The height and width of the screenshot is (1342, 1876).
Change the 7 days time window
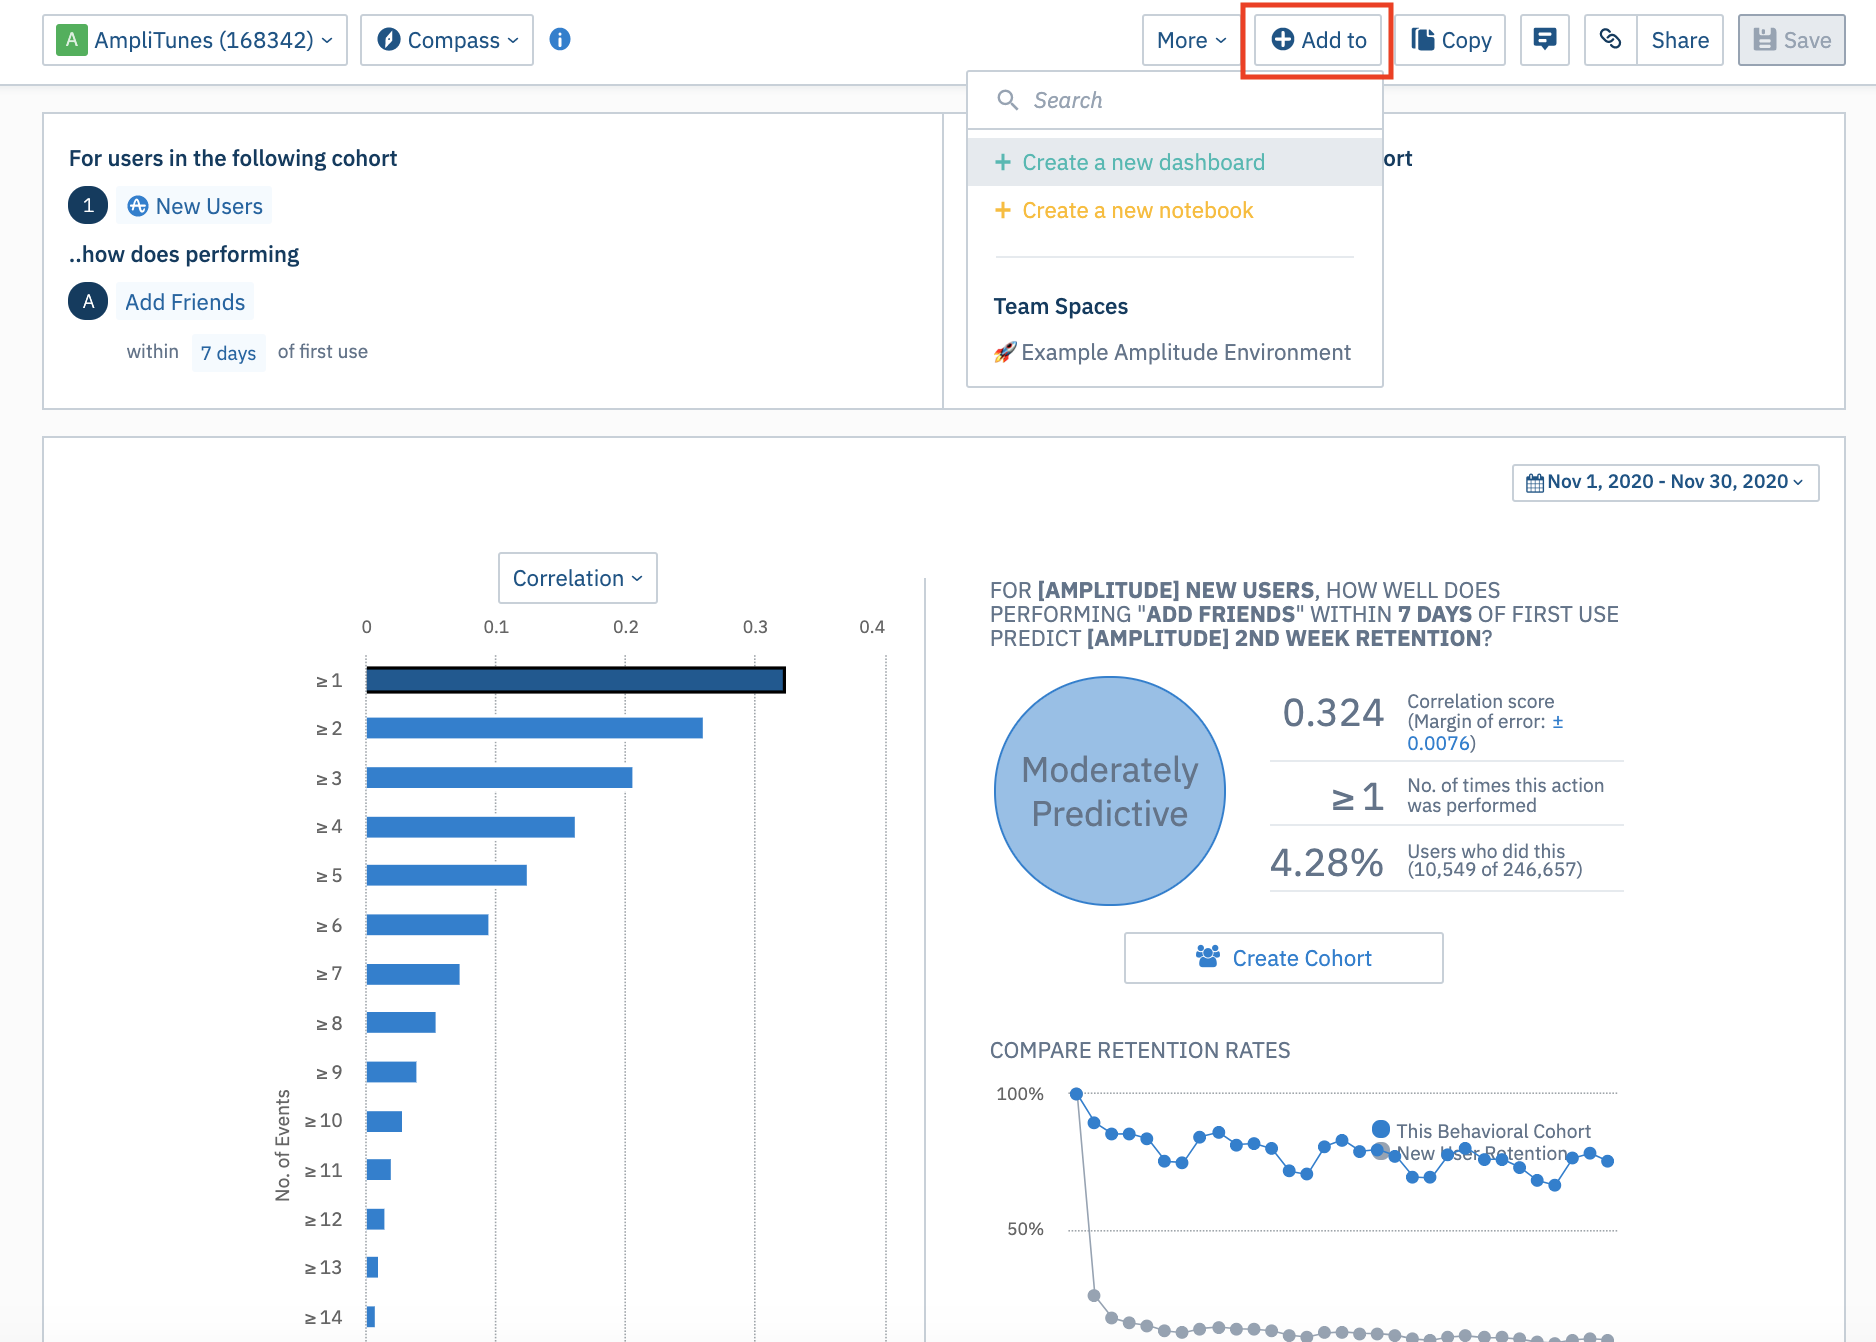[x=228, y=353]
